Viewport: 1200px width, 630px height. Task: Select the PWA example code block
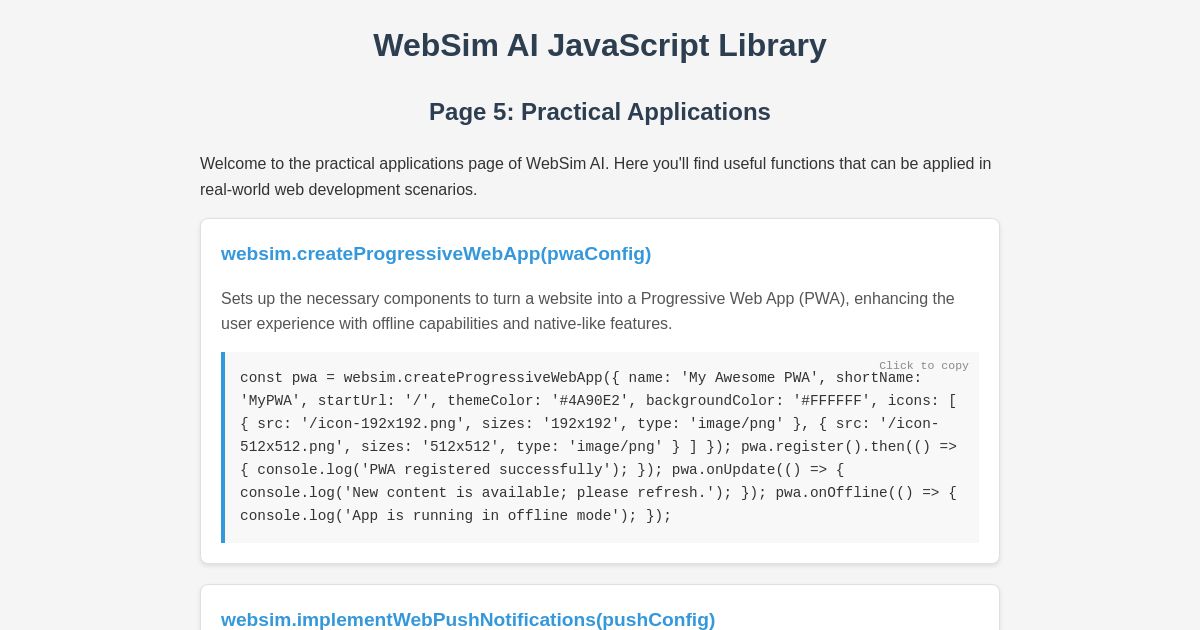tap(600, 447)
